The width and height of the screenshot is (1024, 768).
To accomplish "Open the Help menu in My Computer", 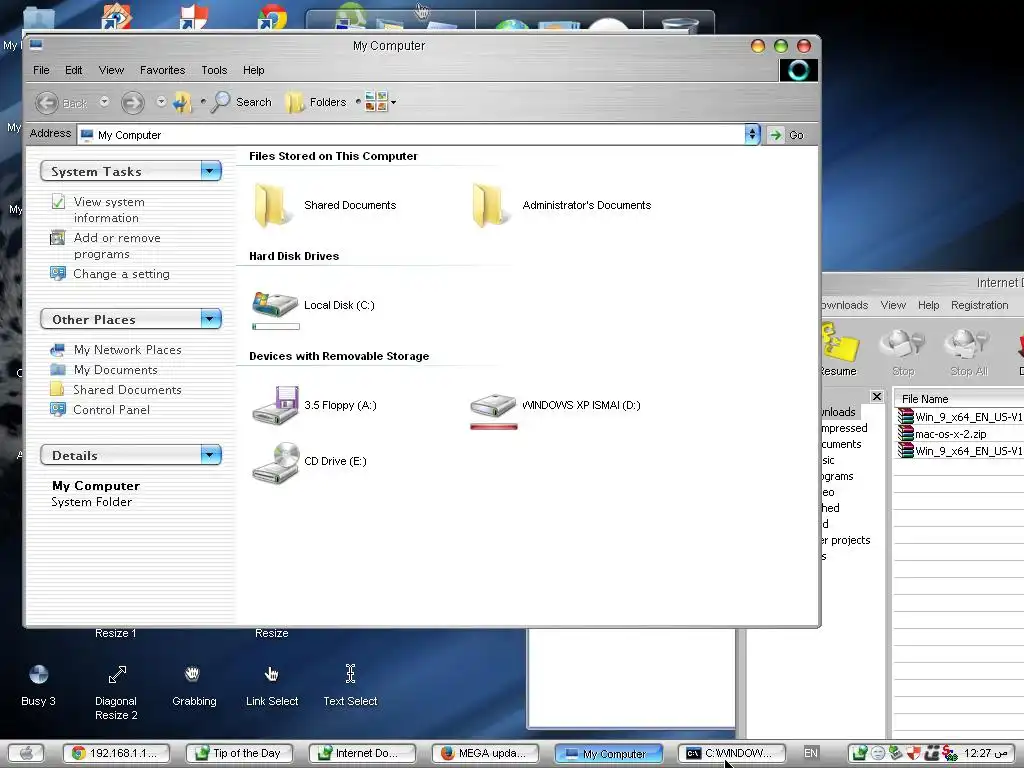I will (253, 70).
